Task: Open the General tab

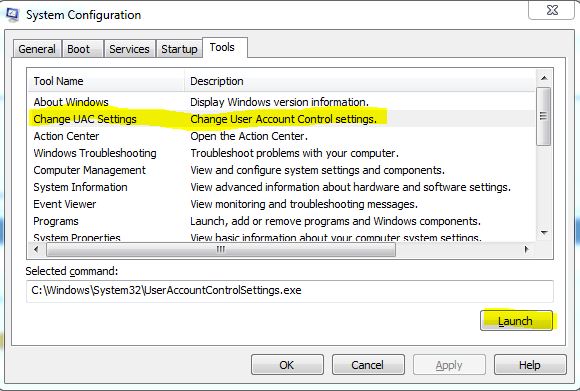Action: 37,49
